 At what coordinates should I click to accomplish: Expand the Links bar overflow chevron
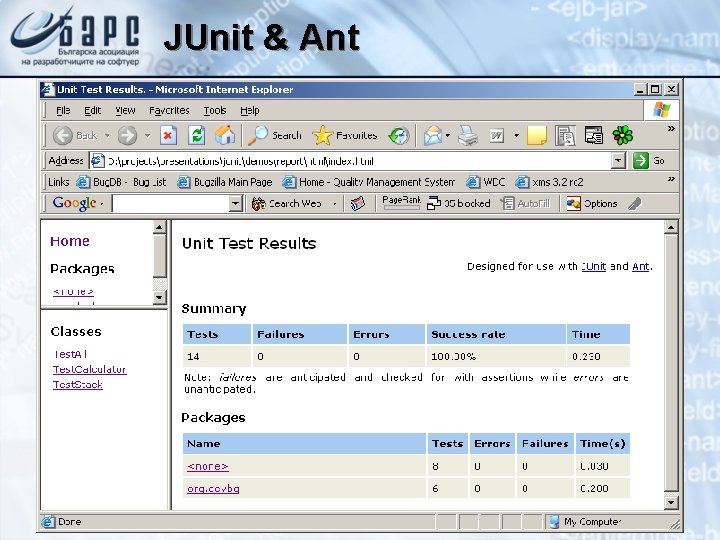point(671,179)
